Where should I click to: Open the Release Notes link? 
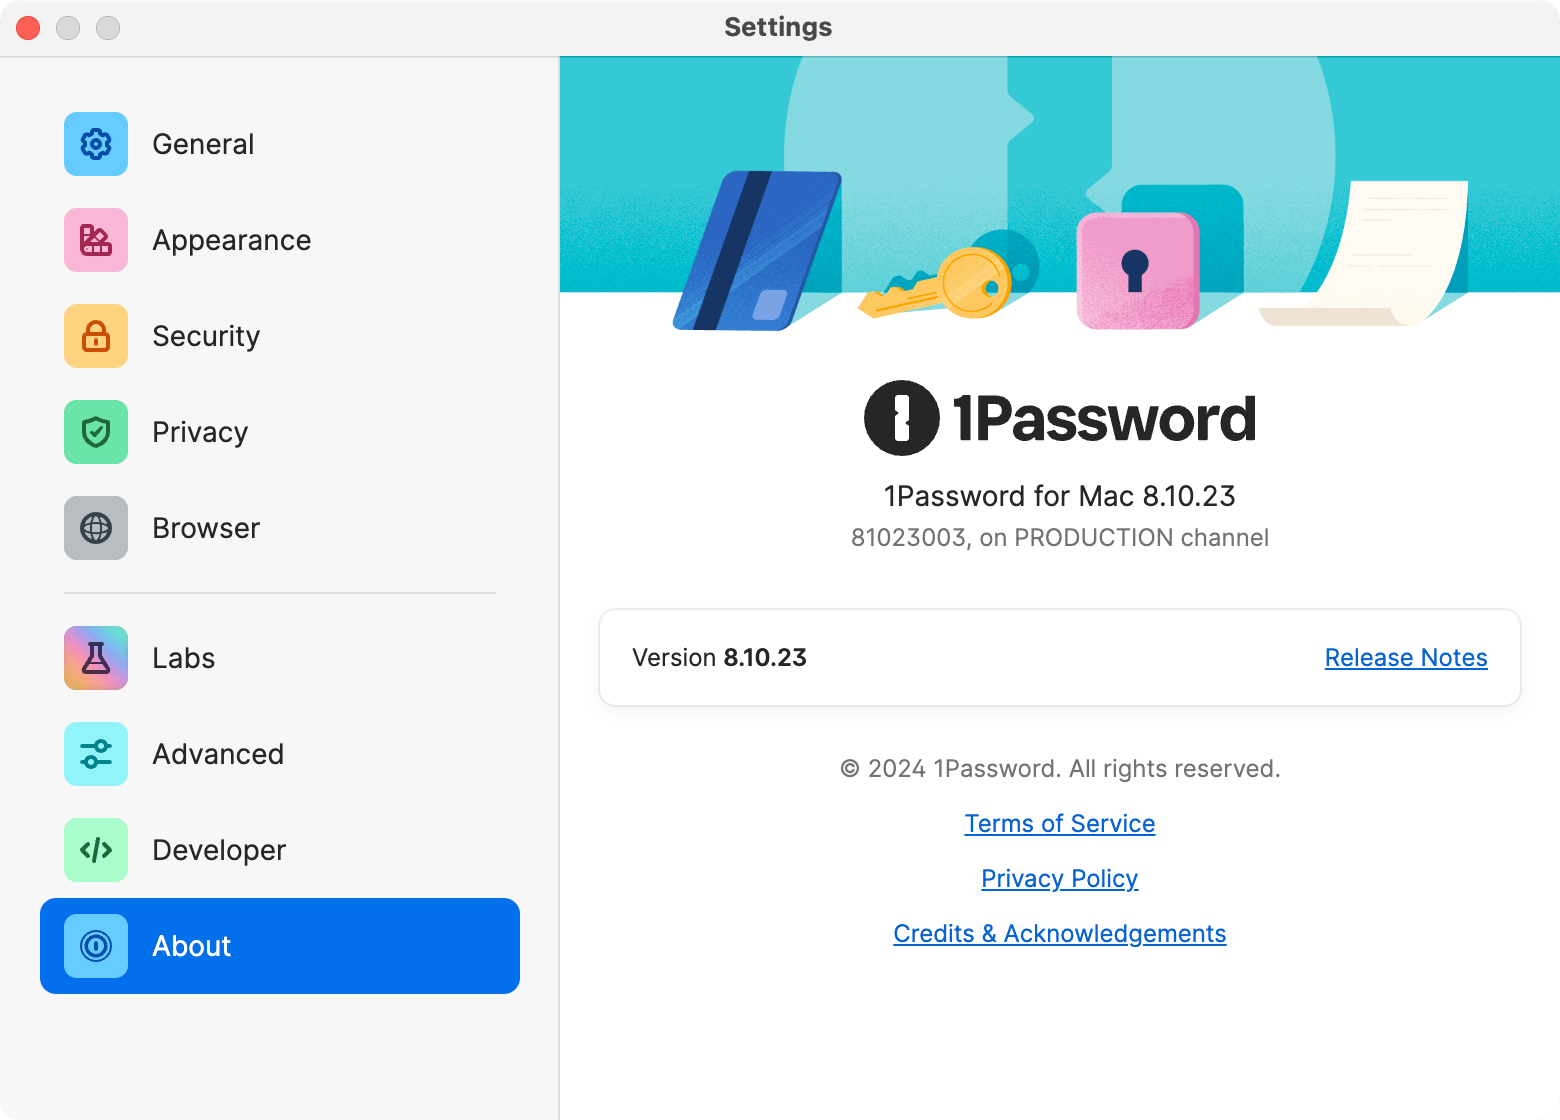point(1406,658)
